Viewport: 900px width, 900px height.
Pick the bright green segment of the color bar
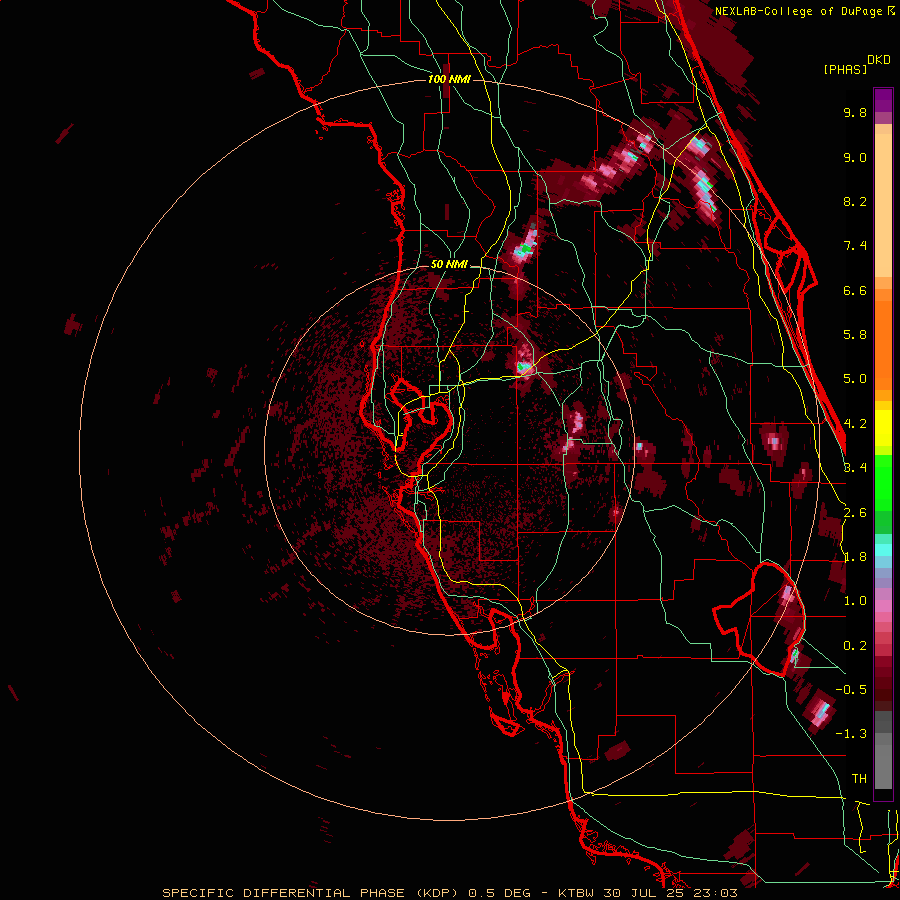pyautogui.click(x=883, y=482)
